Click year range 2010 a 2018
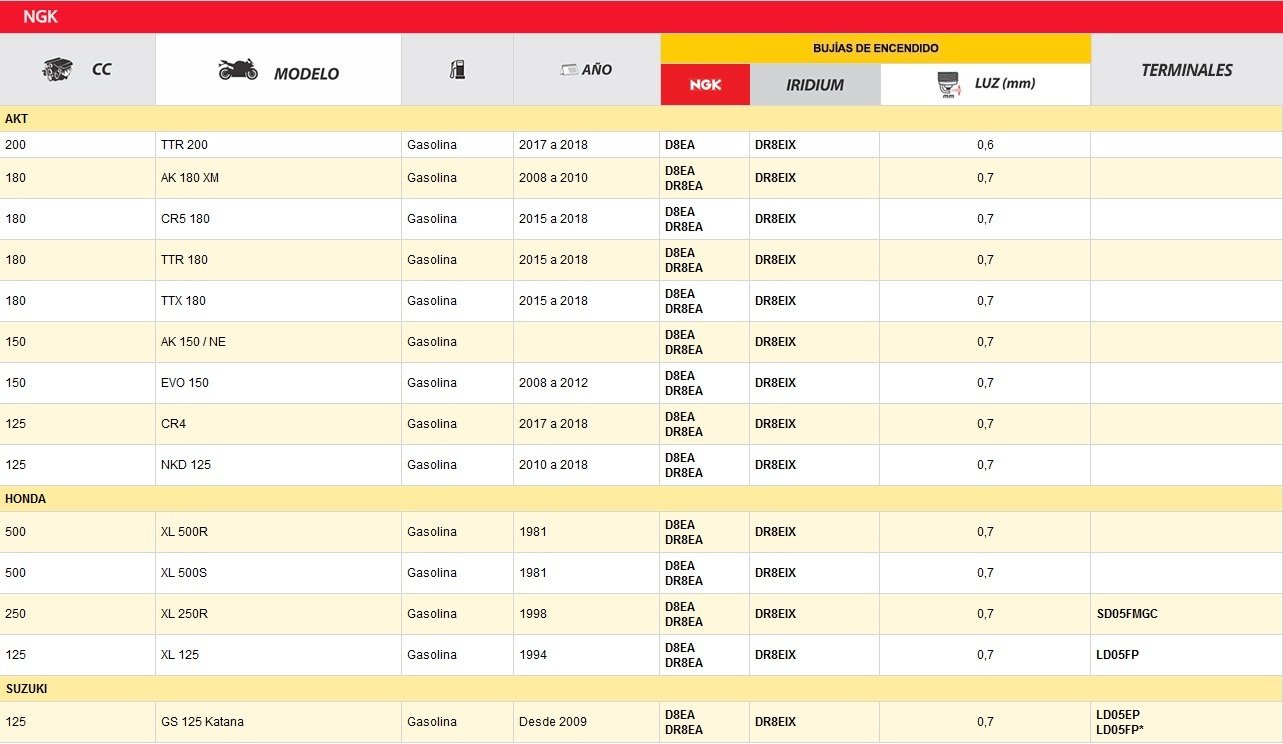This screenshot has width=1283, height=744. pyautogui.click(x=553, y=465)
